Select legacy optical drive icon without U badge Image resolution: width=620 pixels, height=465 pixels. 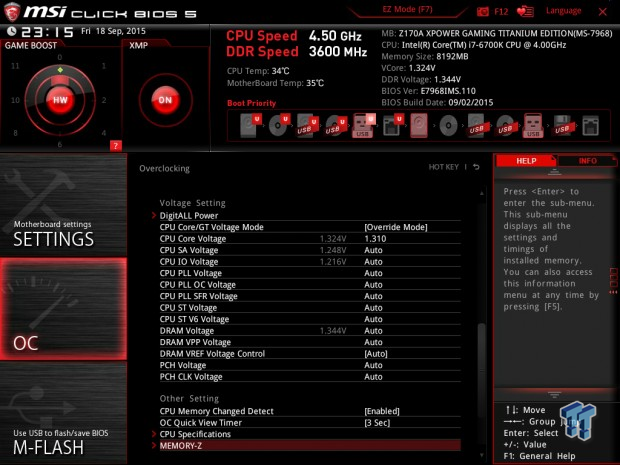(x=448, y=126)
